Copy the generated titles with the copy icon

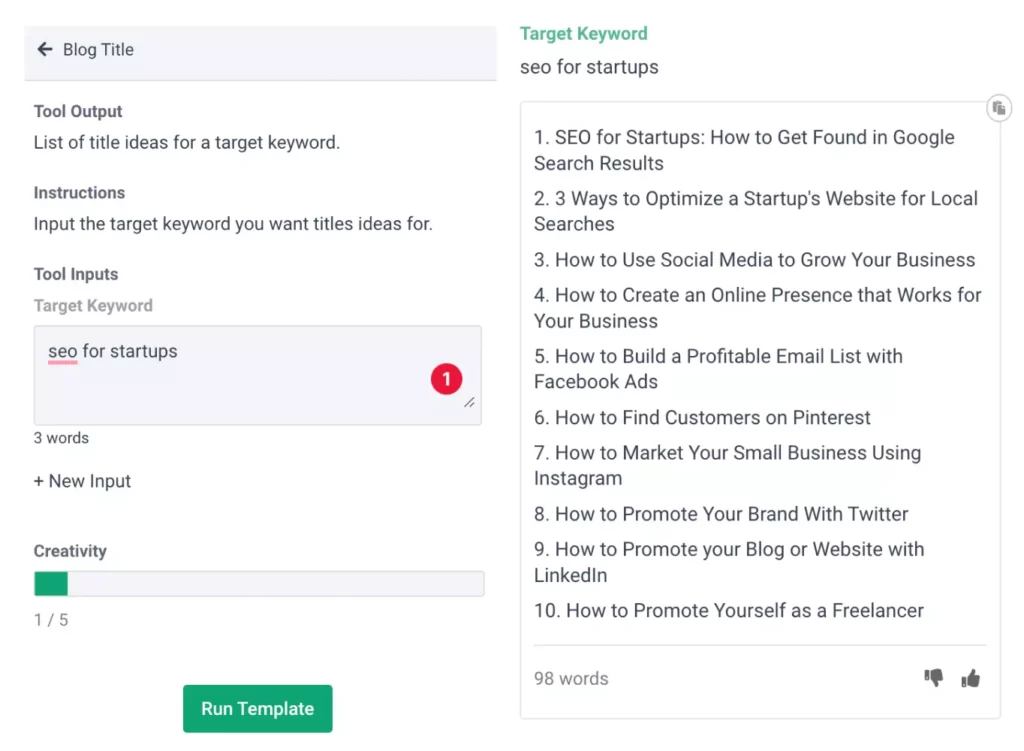(998, 109)
